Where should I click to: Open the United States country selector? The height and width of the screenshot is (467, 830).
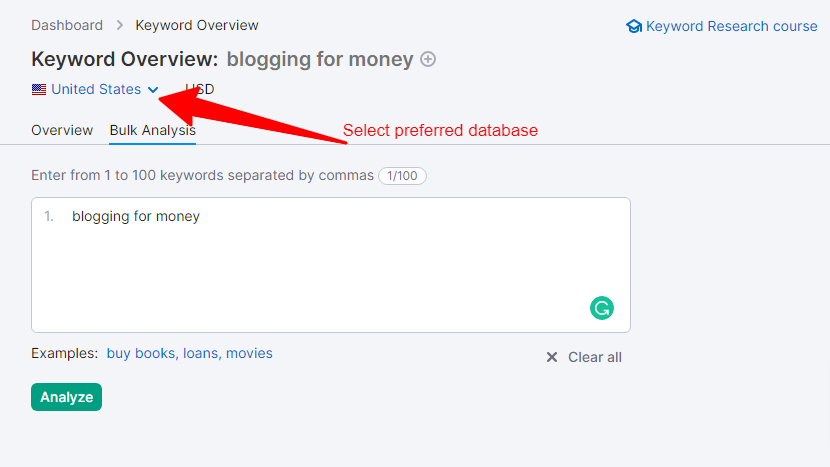tap(95, 89)
